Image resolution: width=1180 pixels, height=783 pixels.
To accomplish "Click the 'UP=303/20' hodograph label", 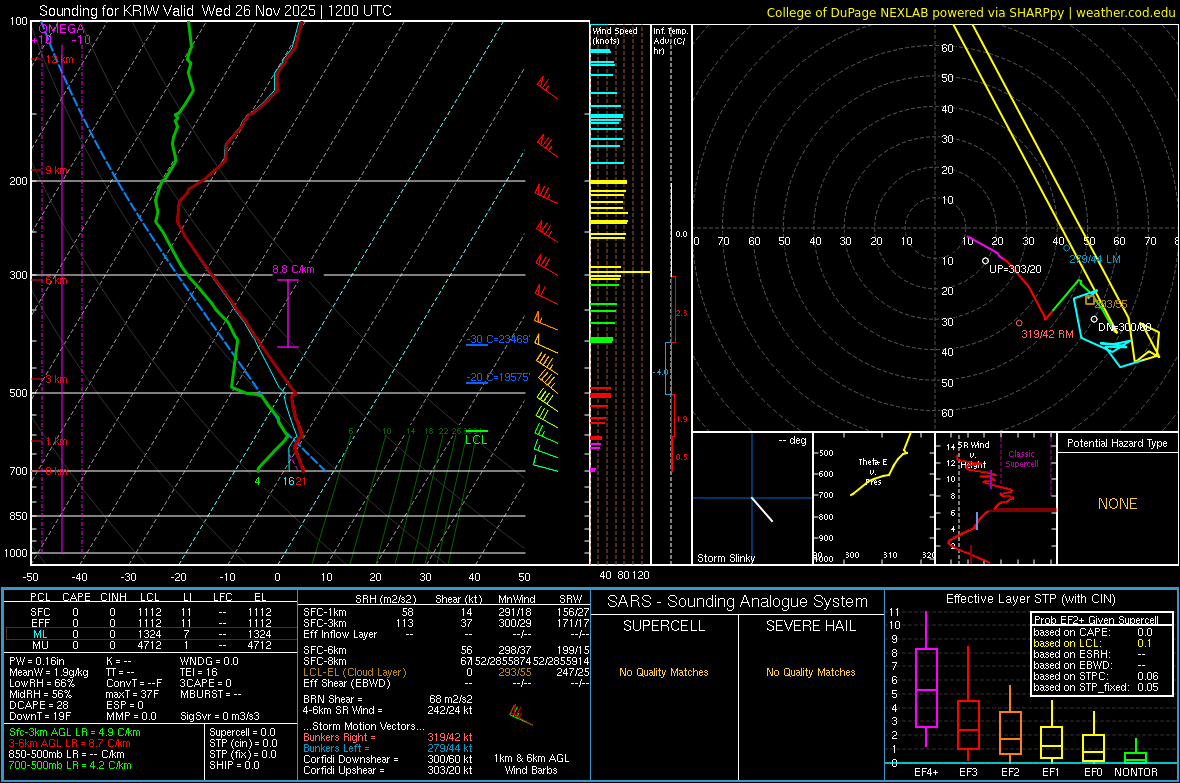I will (1015, 269).
